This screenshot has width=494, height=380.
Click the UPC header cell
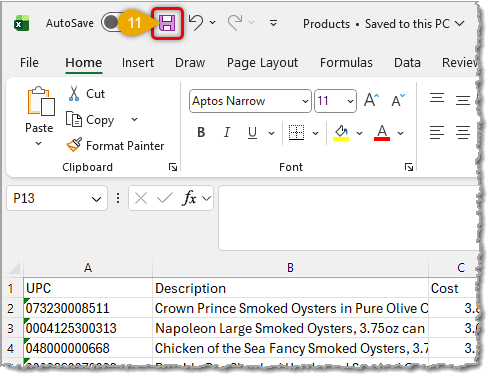coord(88,288)
